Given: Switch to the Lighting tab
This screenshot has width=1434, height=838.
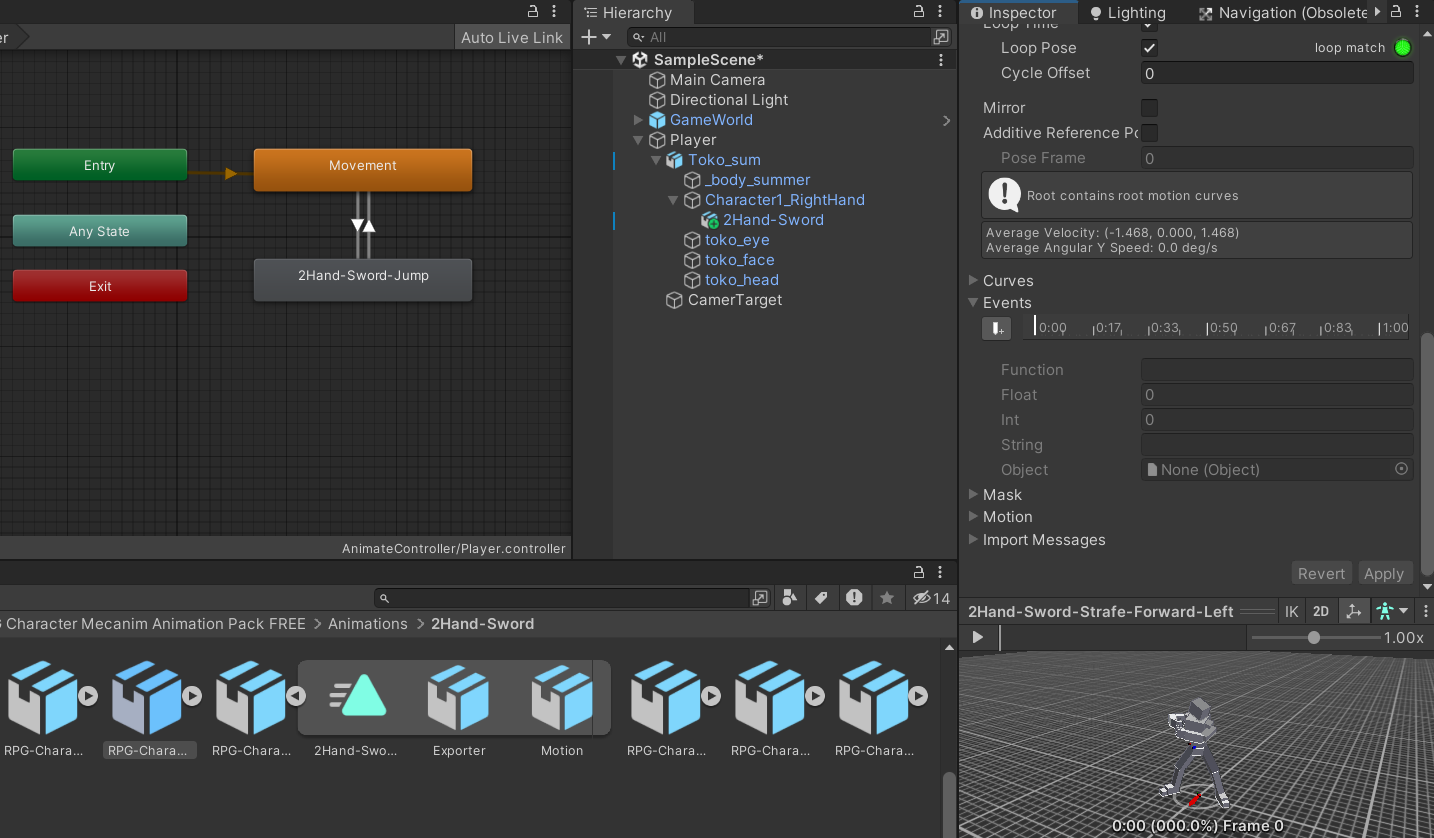Looking at the screenshot, I should 1127,13.
